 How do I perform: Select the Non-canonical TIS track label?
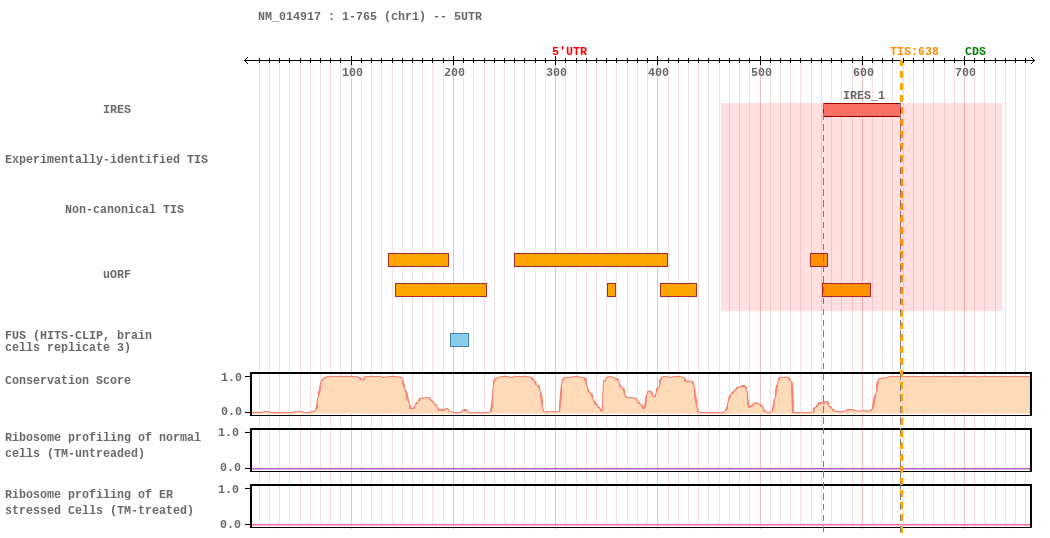pyautogui.click(x=124, y=210)
